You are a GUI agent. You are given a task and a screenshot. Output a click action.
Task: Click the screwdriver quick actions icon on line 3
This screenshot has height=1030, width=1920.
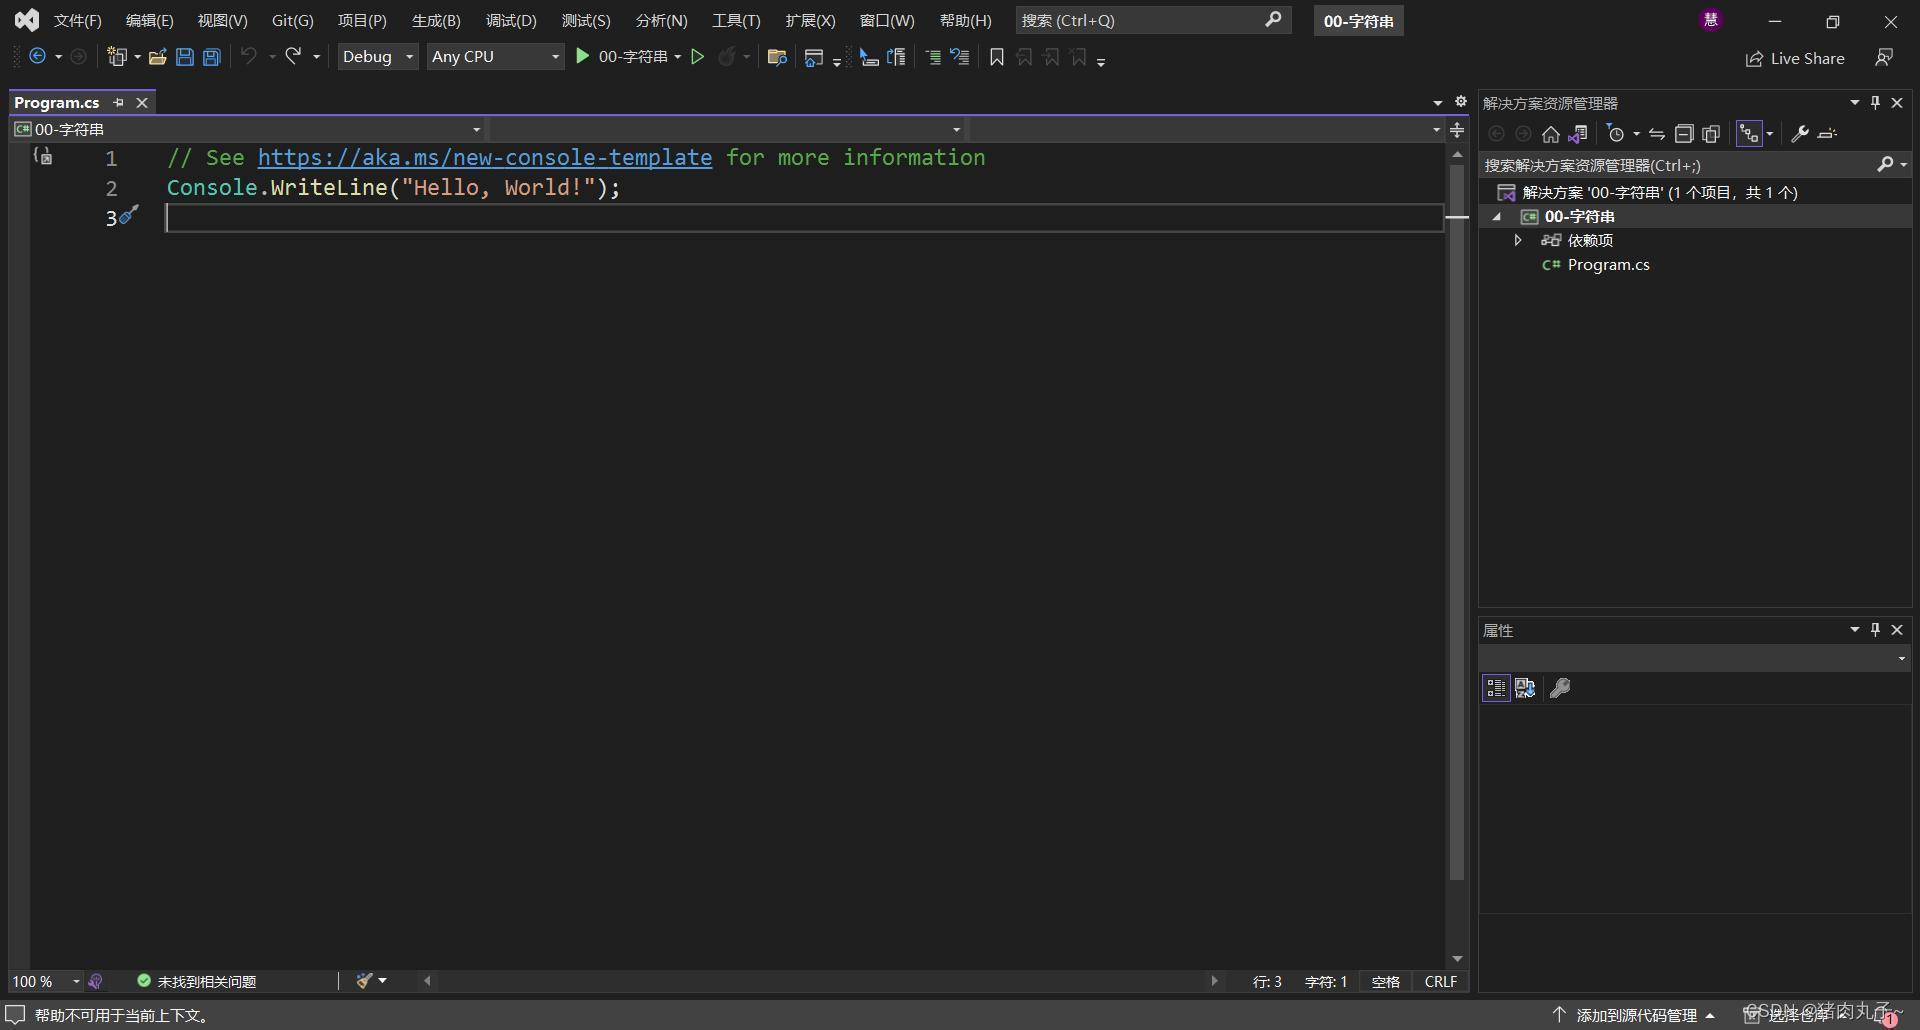point(129,214)
